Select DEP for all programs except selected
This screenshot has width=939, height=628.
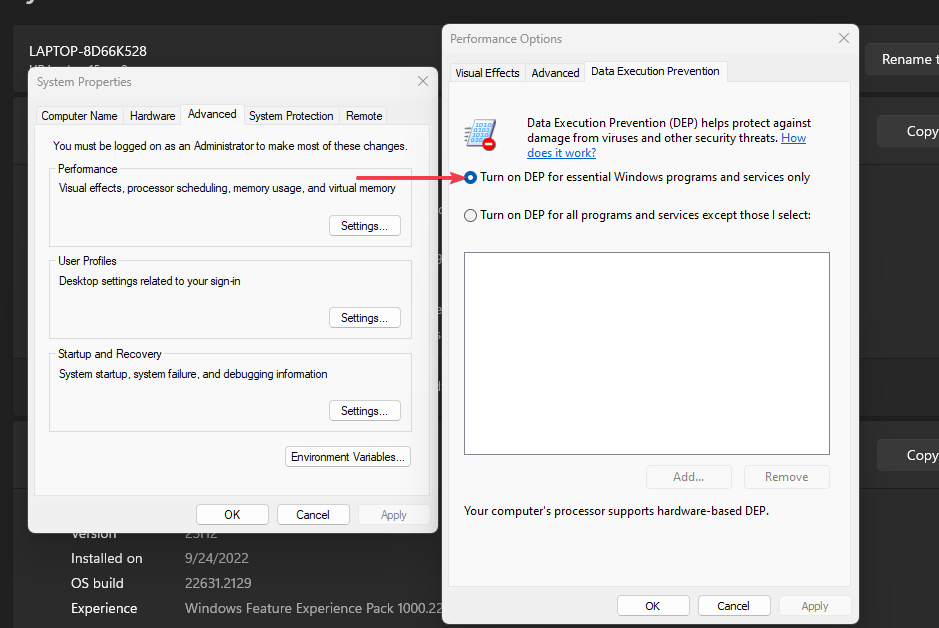[471, 215]
